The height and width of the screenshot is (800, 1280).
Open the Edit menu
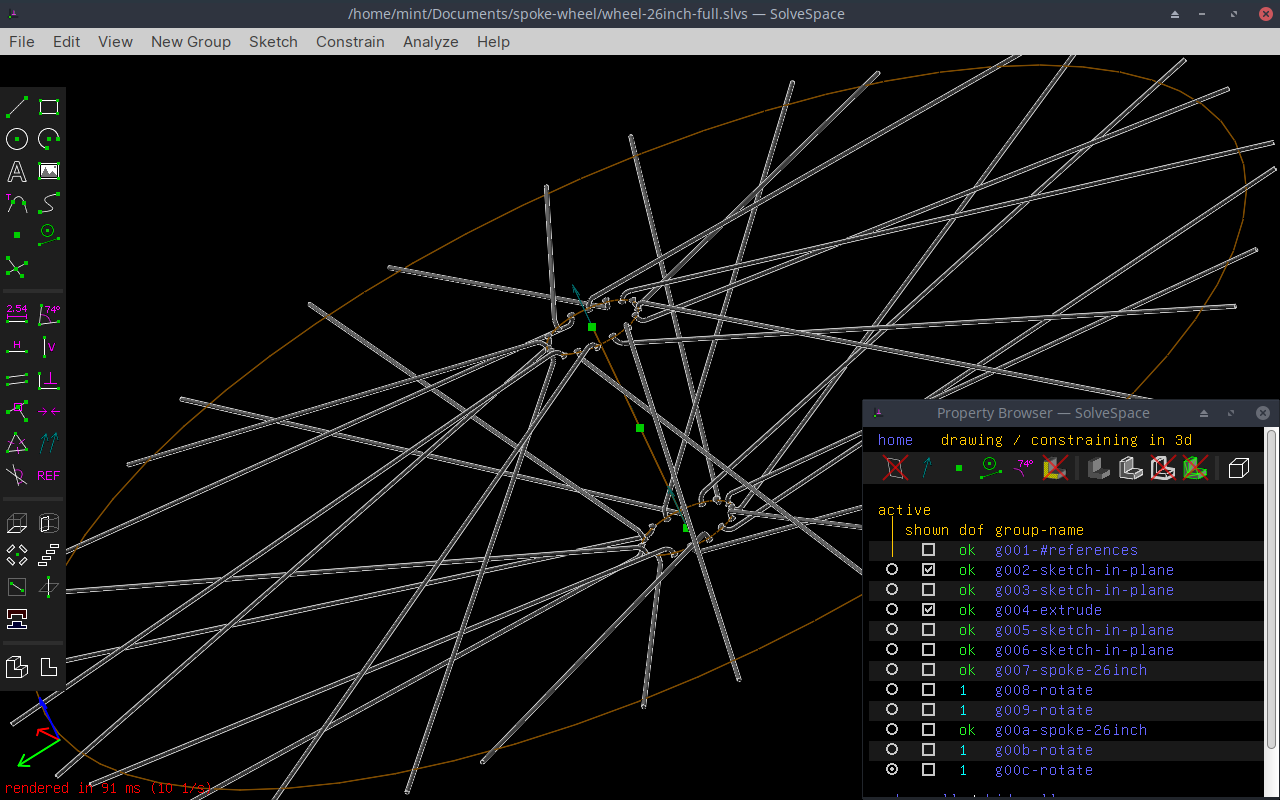pos(67,41)
